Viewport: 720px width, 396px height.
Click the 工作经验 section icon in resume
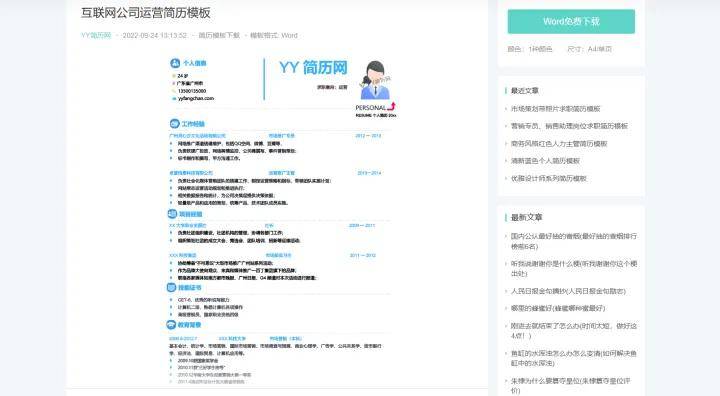[174, 124]
